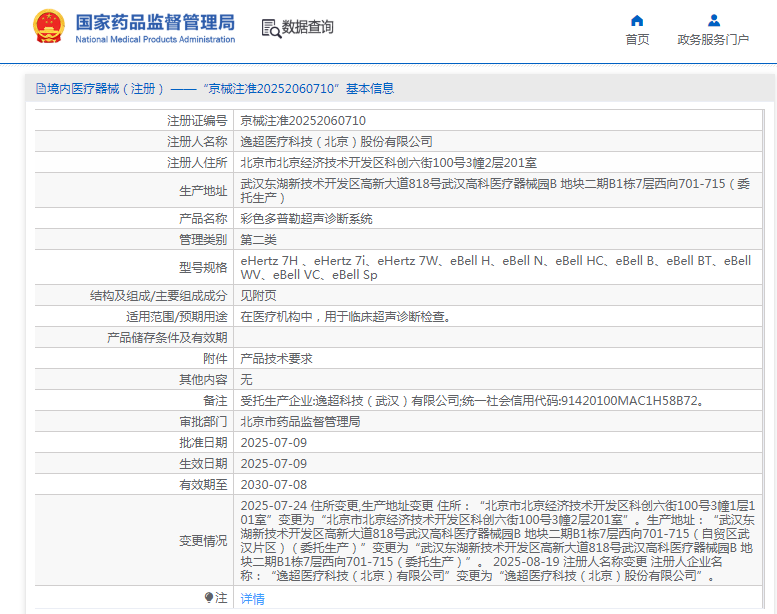Click the national emblem logo icon
Image resolution: width=777 pixels, height=614 pixels.
[x=46, y=26]
